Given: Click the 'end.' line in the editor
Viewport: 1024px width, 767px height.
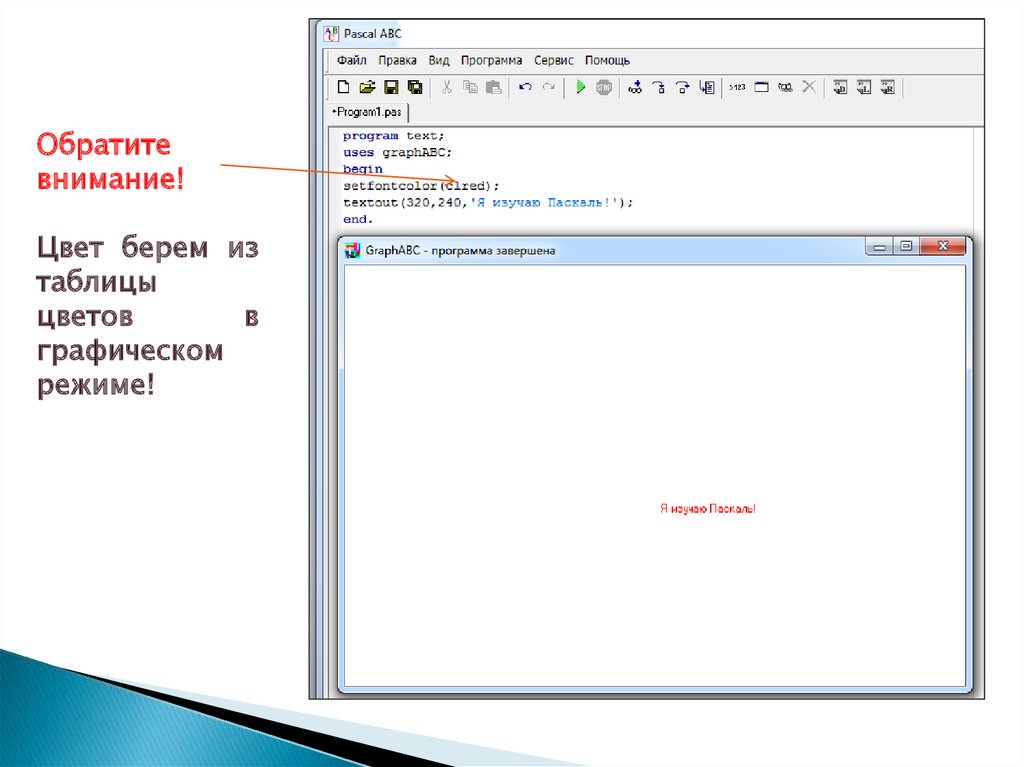Looking at the screenshot, I should [x=358, y=220].
